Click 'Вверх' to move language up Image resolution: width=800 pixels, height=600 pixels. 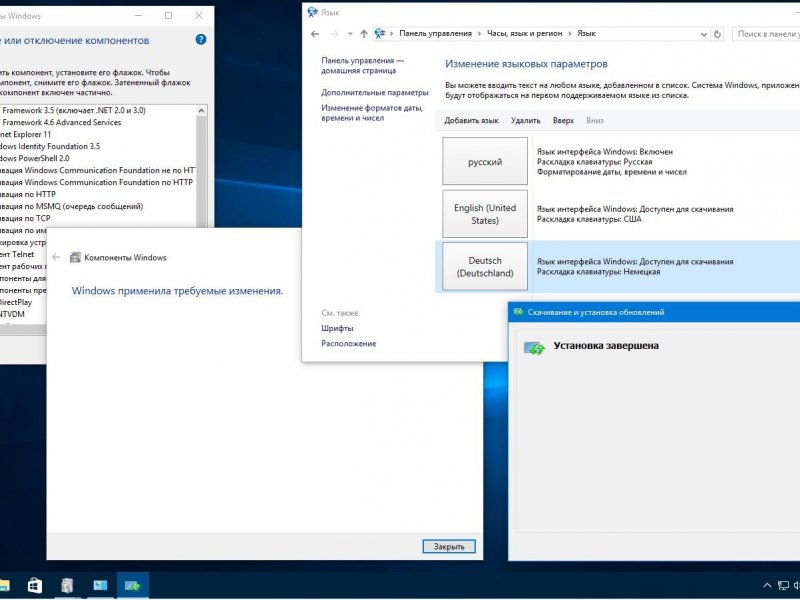click(563, 120)
